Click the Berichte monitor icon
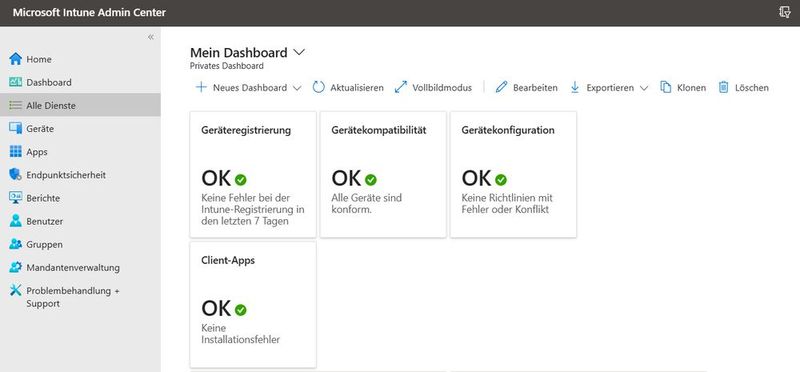800x372 pixels. pyautogui.click(x=16, y=198)
